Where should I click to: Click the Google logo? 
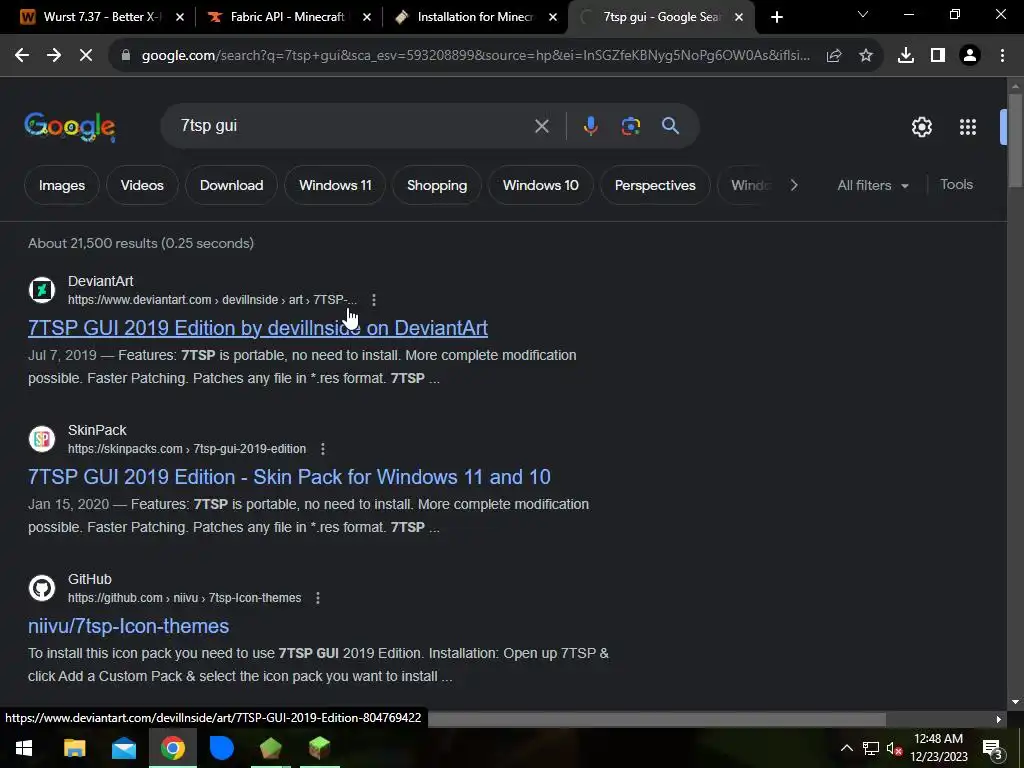(70, 127)
